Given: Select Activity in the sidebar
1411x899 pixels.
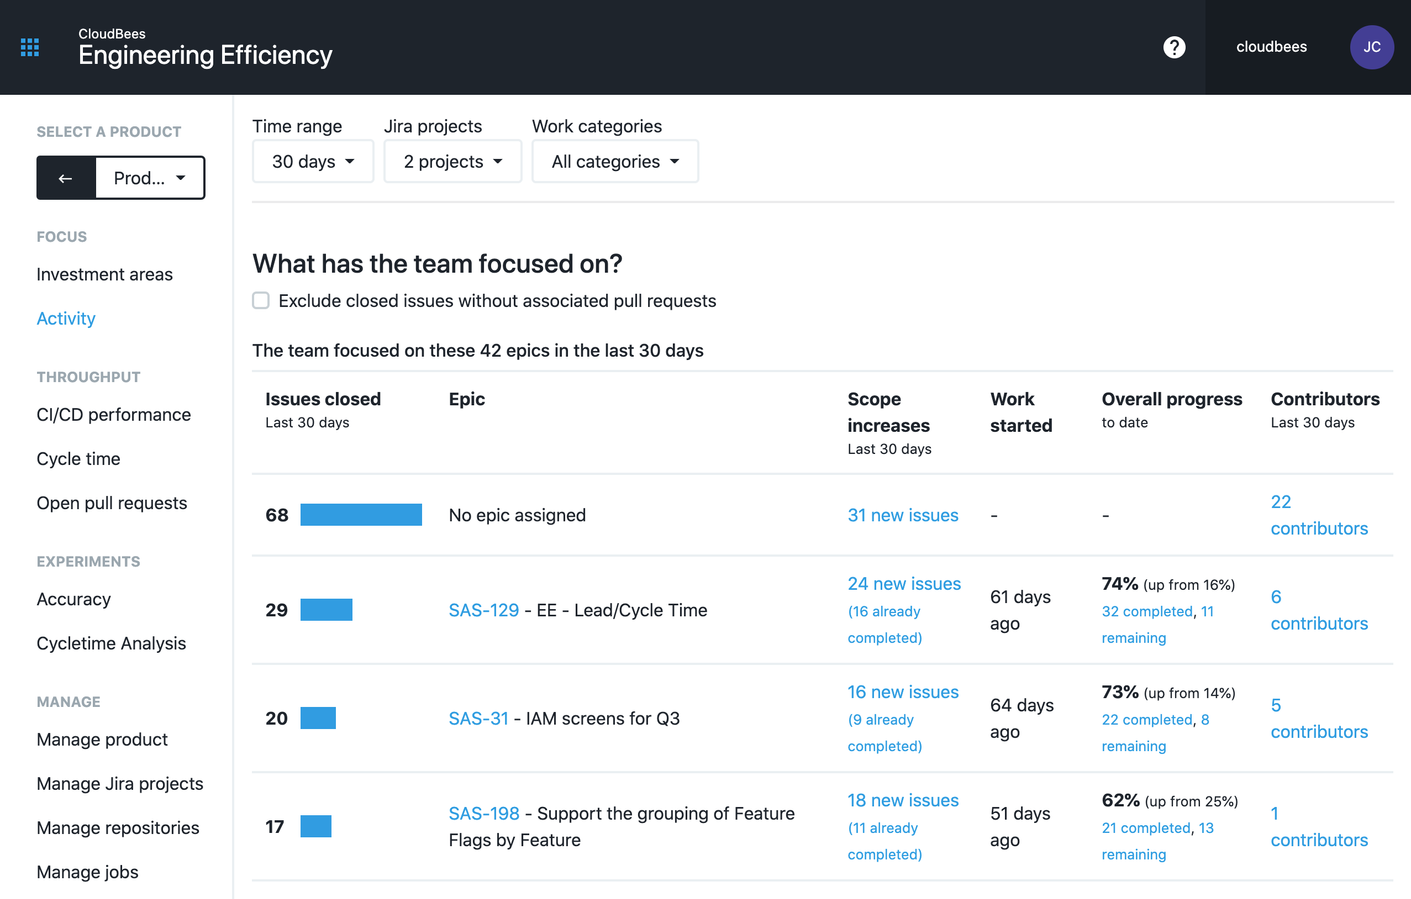Looking at the screenshot, I should (66, 318).
